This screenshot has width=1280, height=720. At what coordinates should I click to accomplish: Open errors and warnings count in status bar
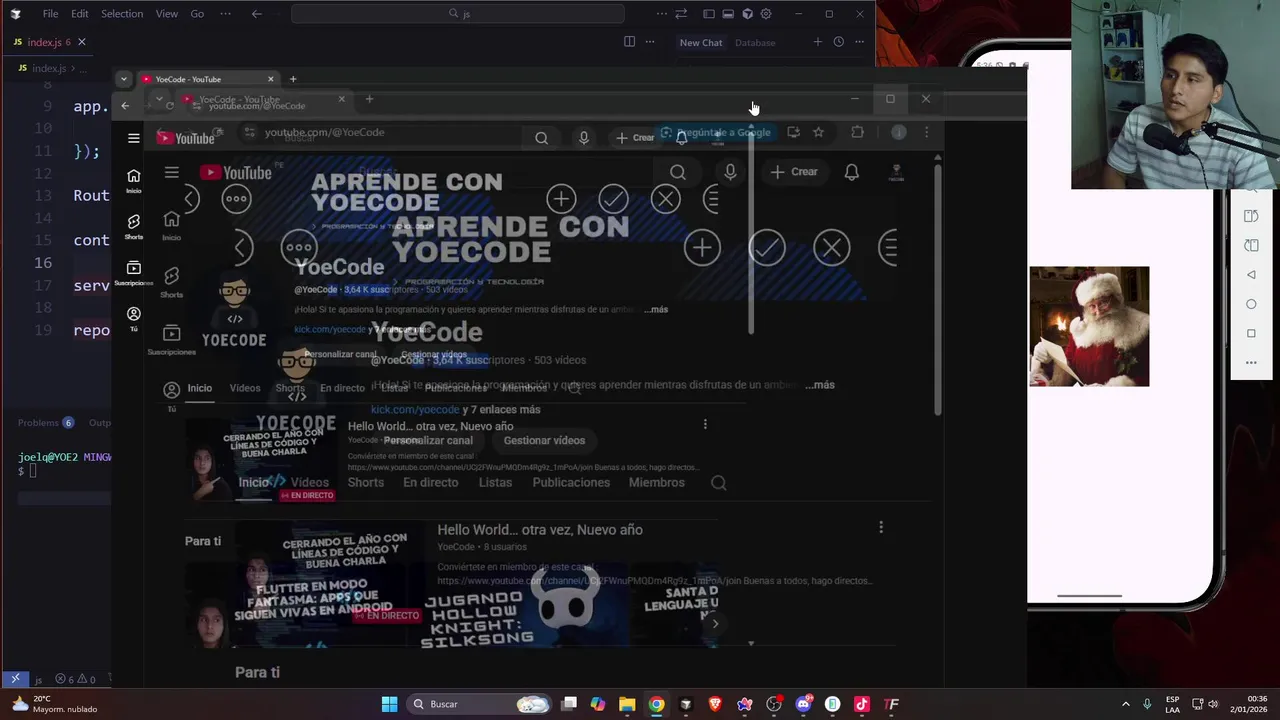(75, 680)
